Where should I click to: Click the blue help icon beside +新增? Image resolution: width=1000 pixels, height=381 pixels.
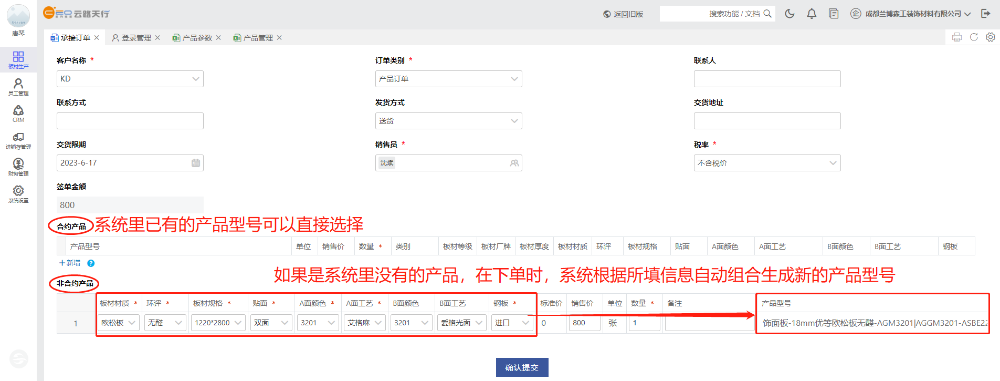tap(91, 262)
